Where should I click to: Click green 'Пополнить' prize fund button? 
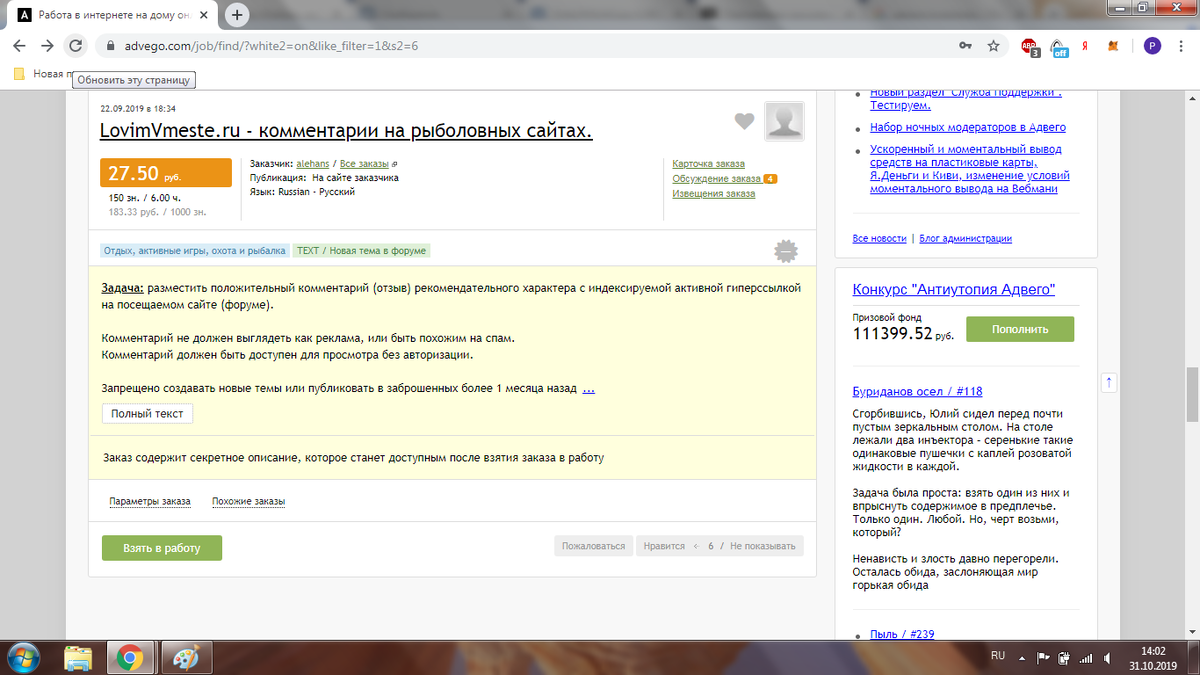[x=1020, y=329]
